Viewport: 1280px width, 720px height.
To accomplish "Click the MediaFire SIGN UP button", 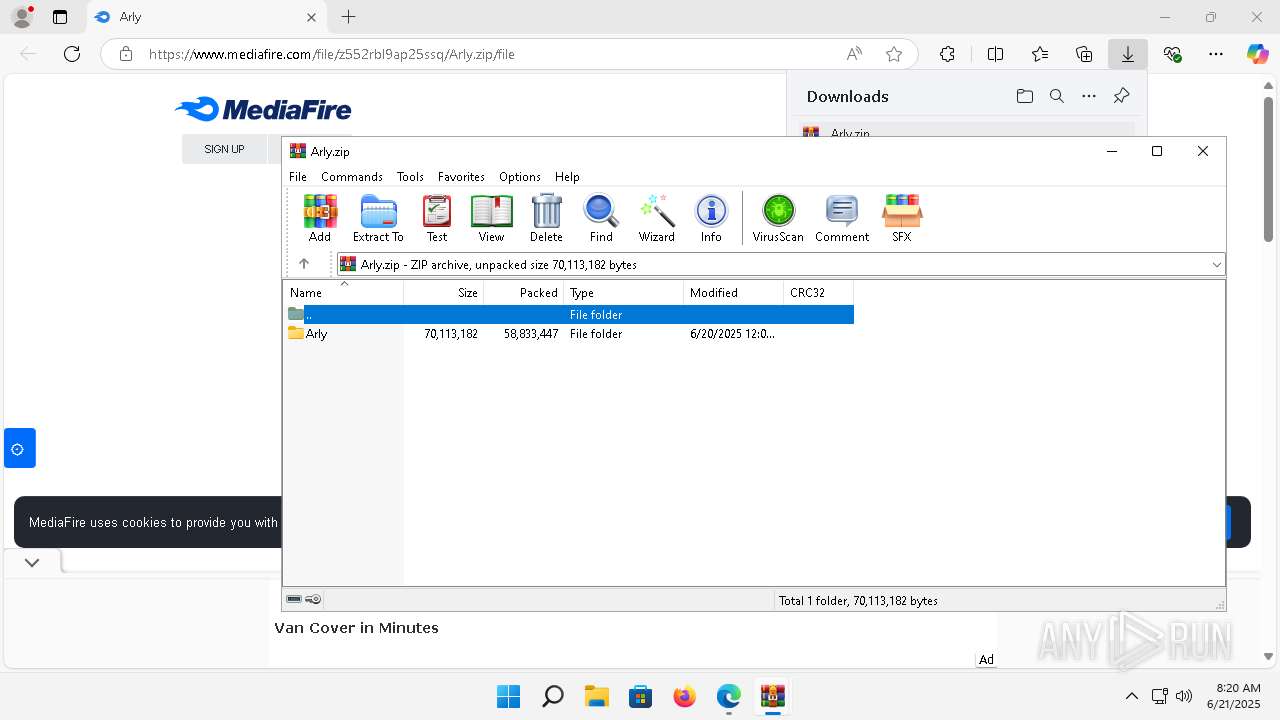I will point(224,149).
